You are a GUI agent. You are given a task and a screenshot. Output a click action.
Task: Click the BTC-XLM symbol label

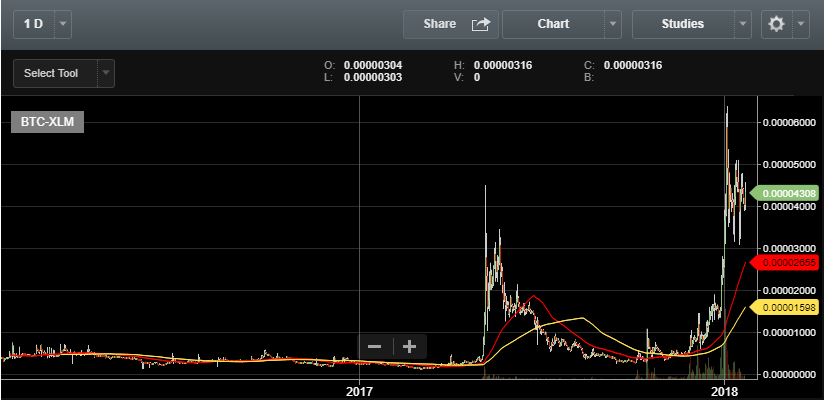coord(47,122)
